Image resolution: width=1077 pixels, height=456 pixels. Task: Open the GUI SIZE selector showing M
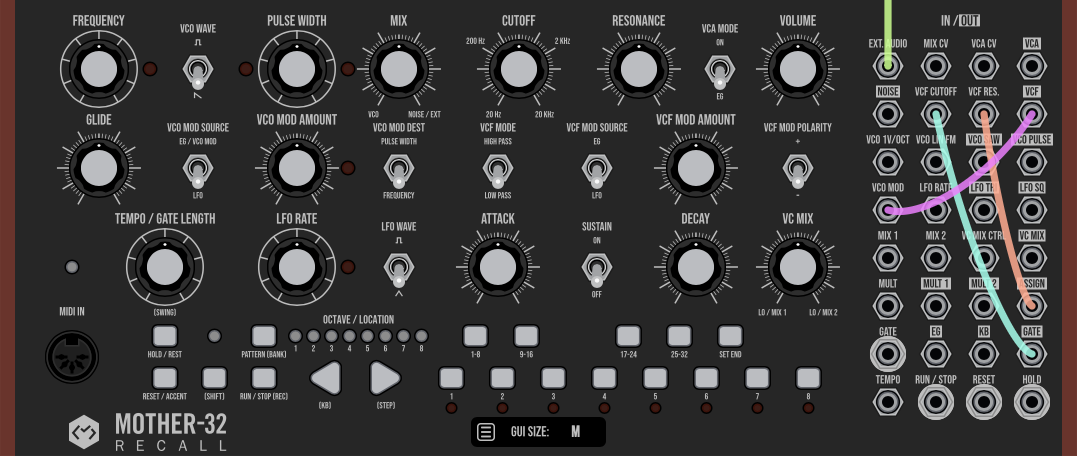coord(575,432)
